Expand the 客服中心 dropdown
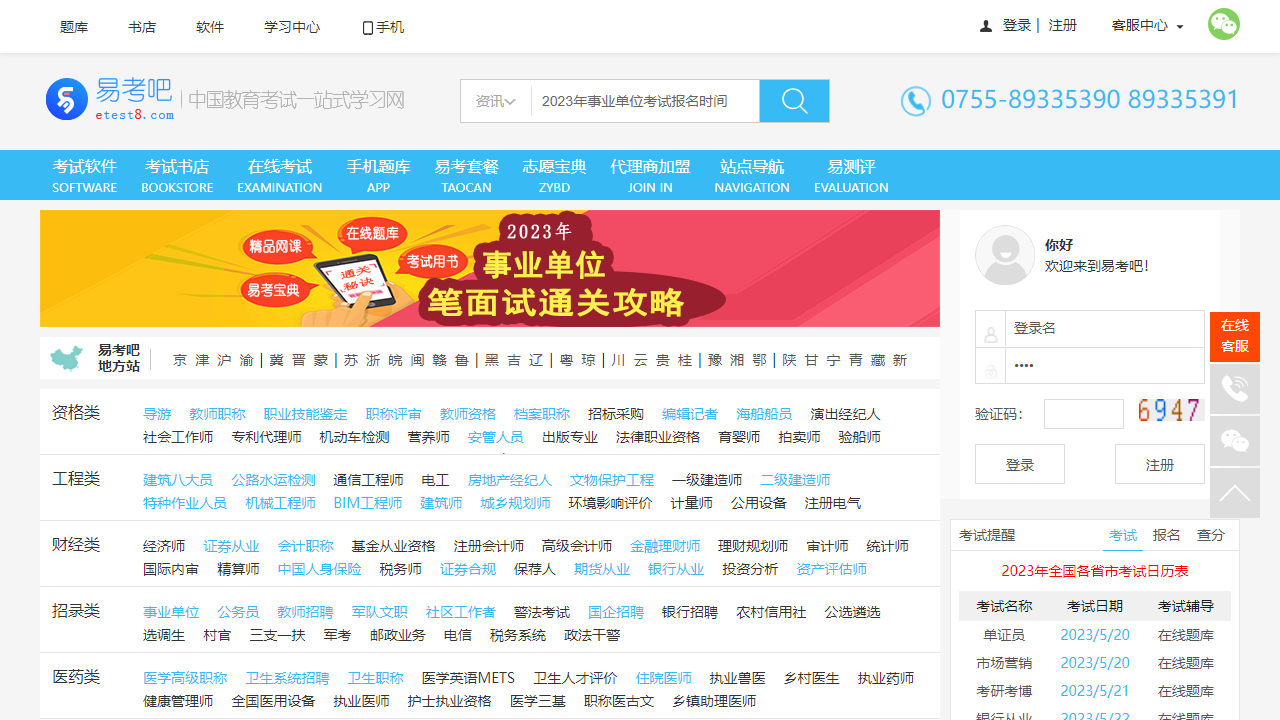The width and height of the screenshot is (1280, 720). tap(1147, 26)
